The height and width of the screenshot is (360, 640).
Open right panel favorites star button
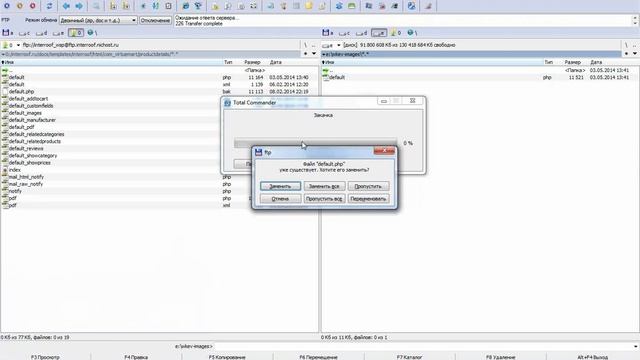[626, 53]
